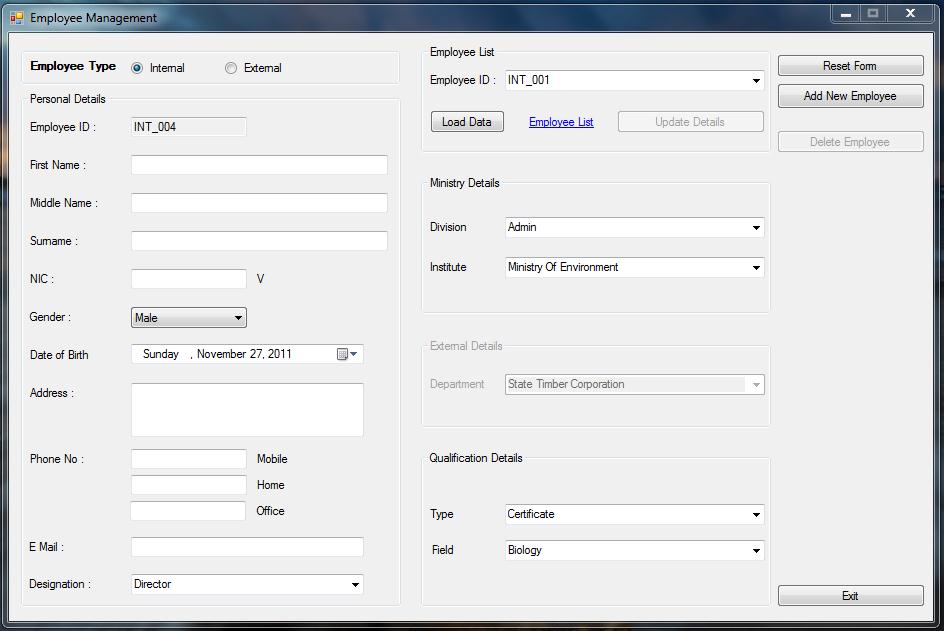
Task: Click the Employee Management app icon in title bar
Action: click(16, 18)
